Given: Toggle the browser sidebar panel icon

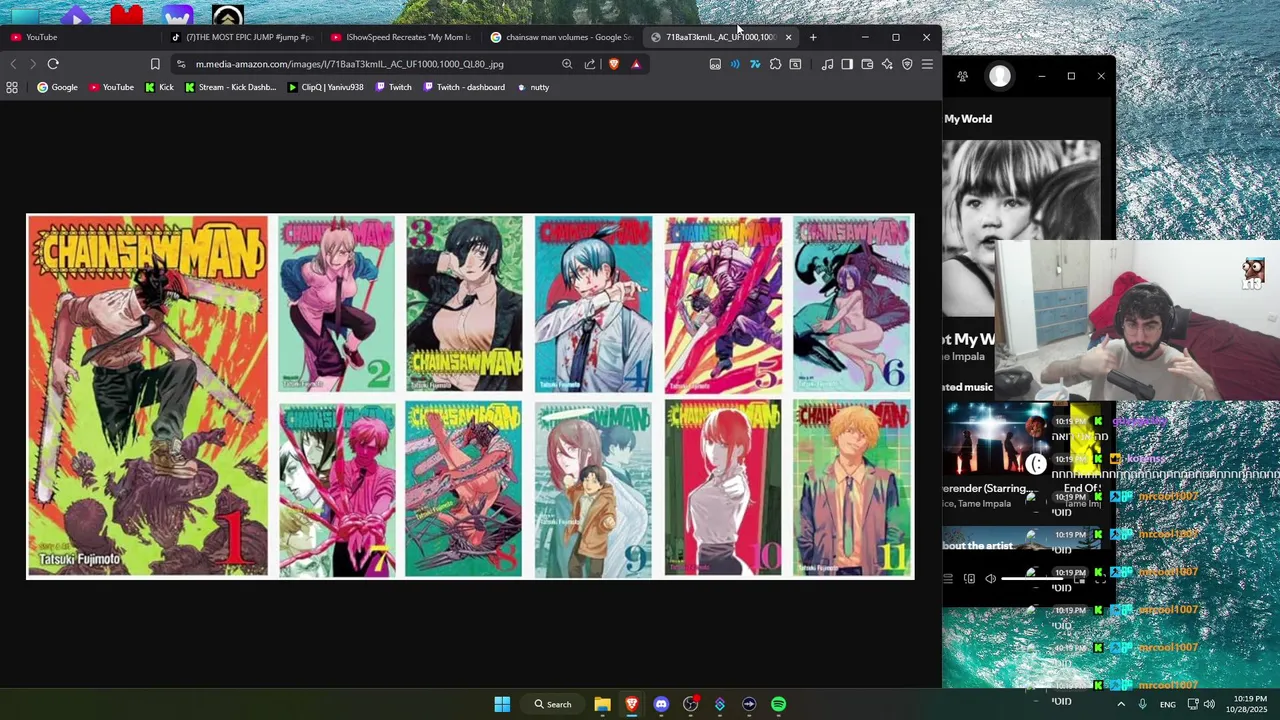Looking at the screenshot, I should (x=847, y=64).
